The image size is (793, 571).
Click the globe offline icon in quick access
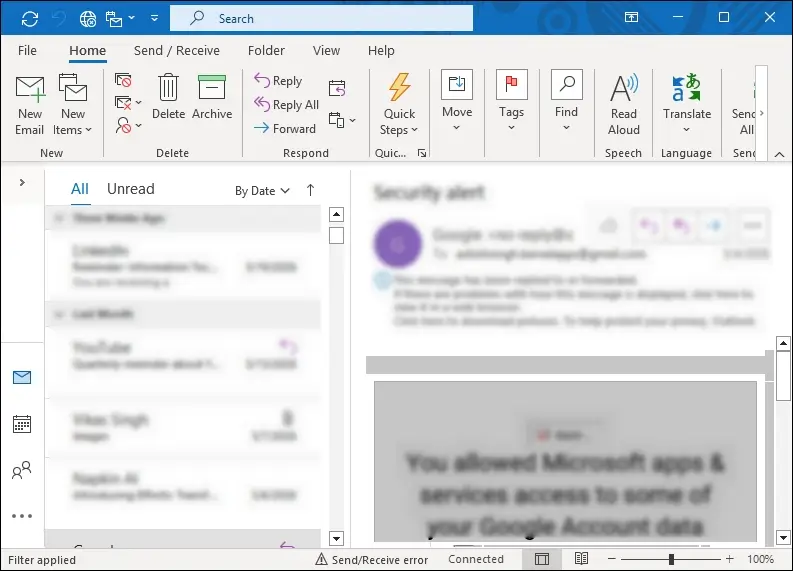pyautogui.click(x=88, y=19)
